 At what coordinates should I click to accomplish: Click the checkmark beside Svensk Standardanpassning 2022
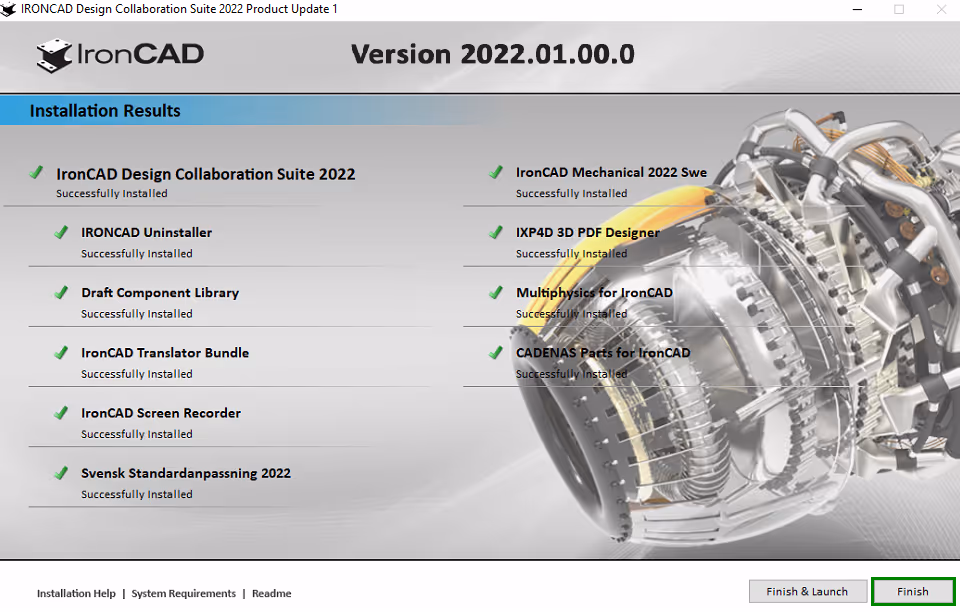pos(61,472)
